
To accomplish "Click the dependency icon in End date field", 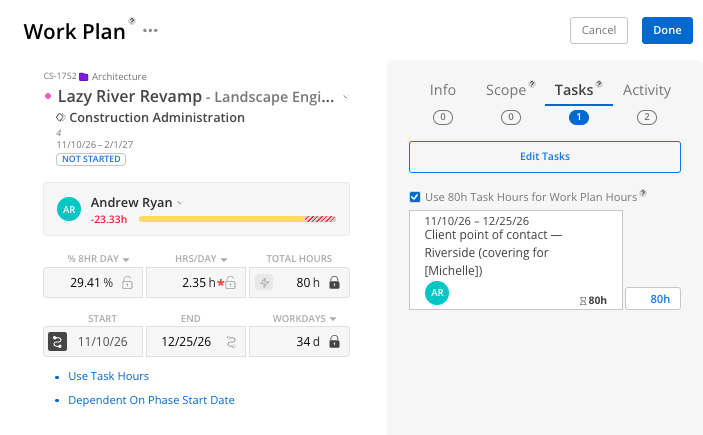I will pyautogui.click(x=231, y=342).
